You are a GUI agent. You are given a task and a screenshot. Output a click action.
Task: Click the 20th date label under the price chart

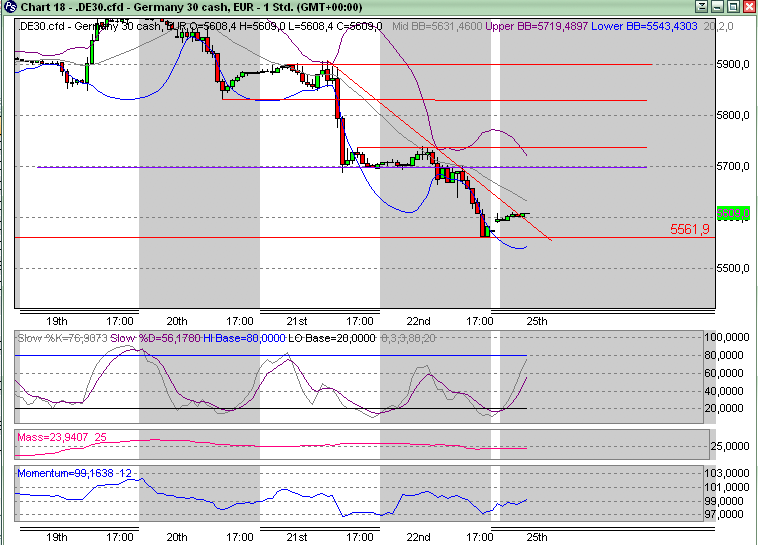pyautogui.click(x=176, y=321)
